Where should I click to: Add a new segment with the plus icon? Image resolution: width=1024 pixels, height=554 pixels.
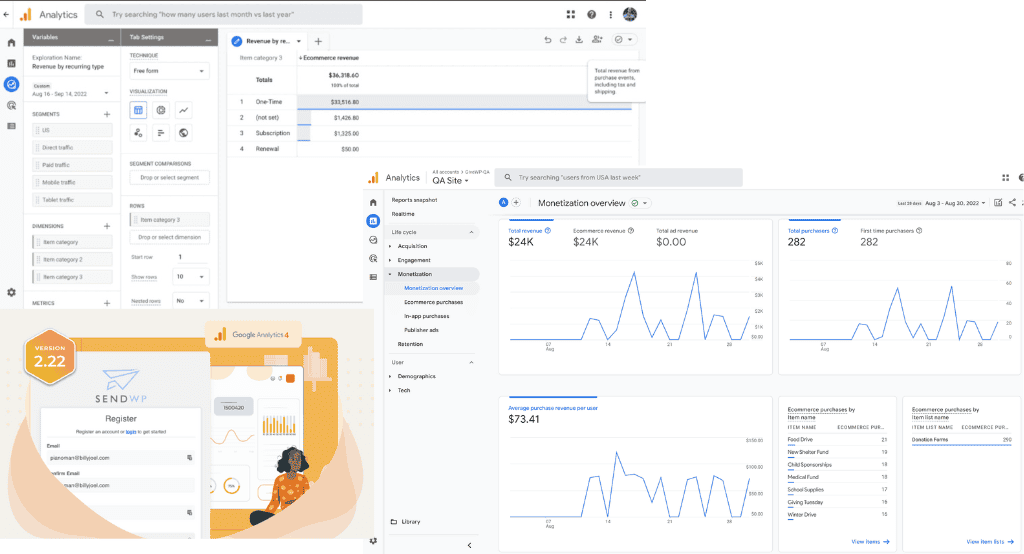(107, 114)
